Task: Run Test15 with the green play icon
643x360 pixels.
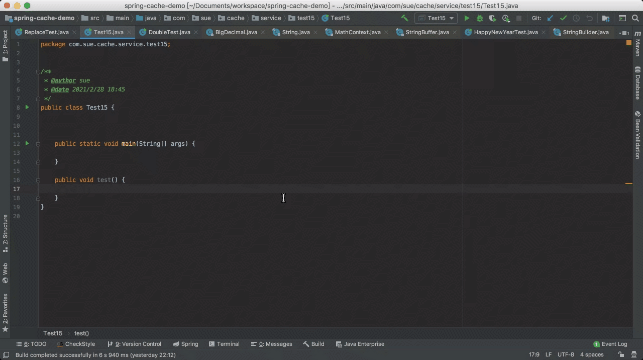Action: coord(466,18)
